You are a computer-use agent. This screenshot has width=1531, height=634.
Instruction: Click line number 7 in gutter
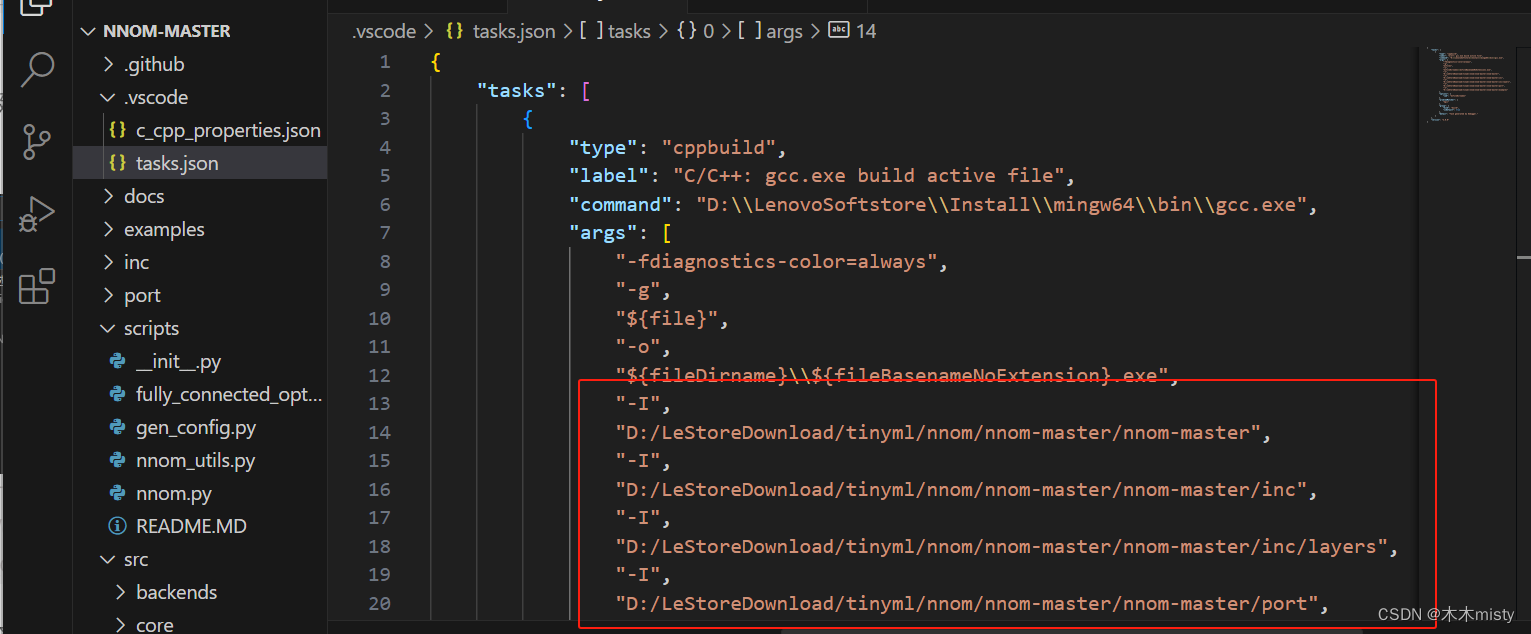tap(385, 232)
